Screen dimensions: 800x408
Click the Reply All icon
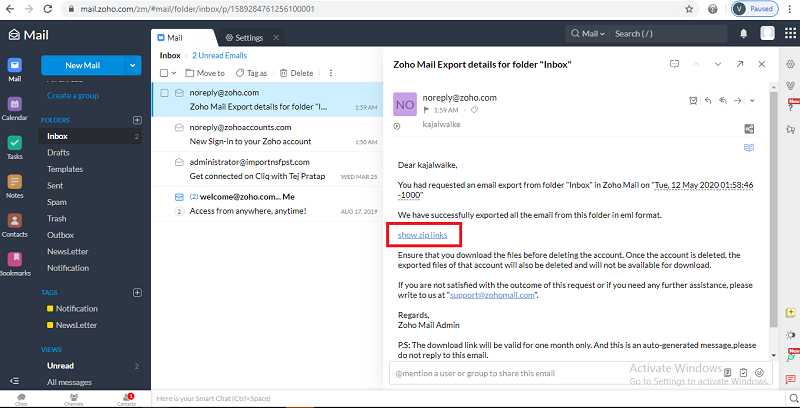pos(722,101)
